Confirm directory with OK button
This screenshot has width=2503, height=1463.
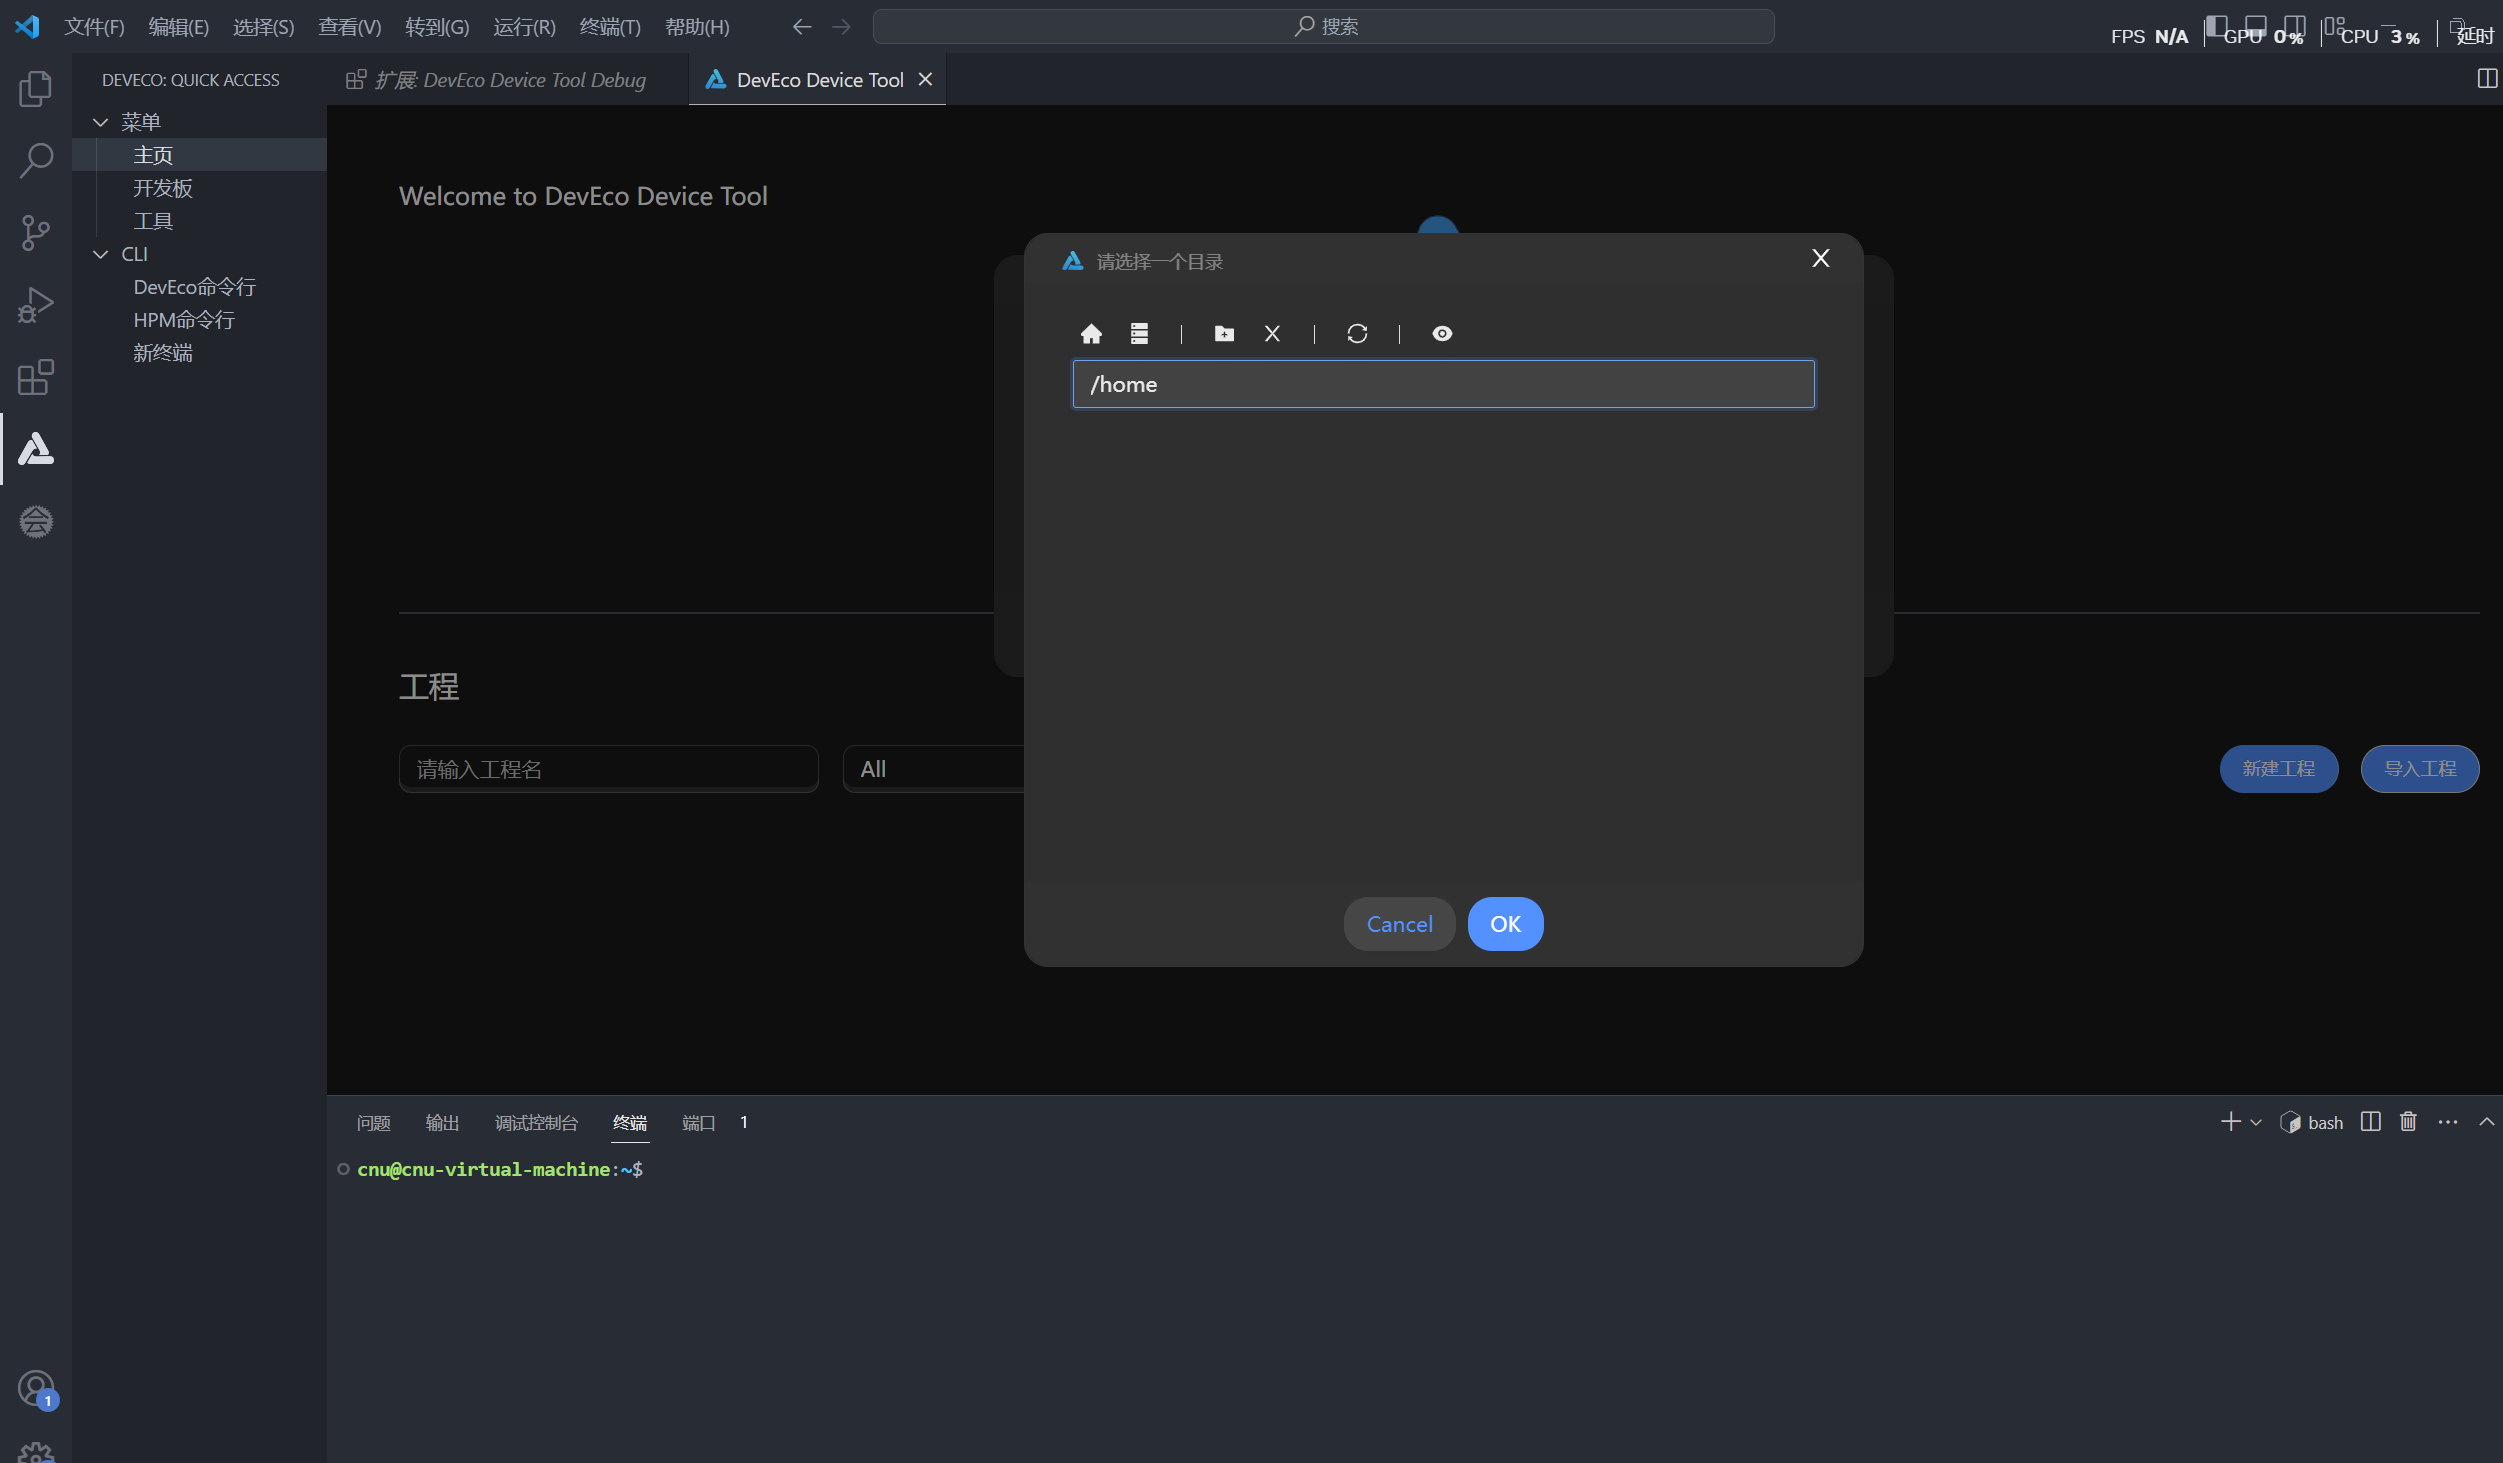point(1505,924)
